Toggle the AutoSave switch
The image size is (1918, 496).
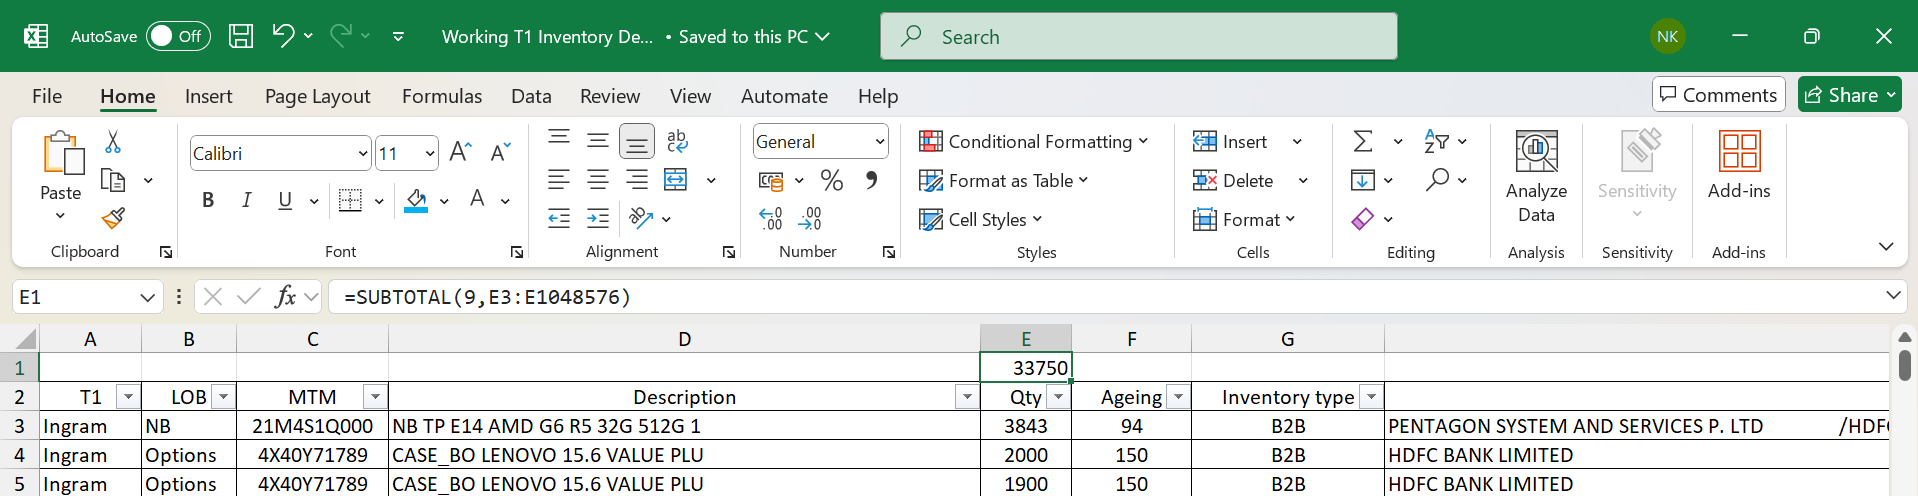tap(178, 36)
